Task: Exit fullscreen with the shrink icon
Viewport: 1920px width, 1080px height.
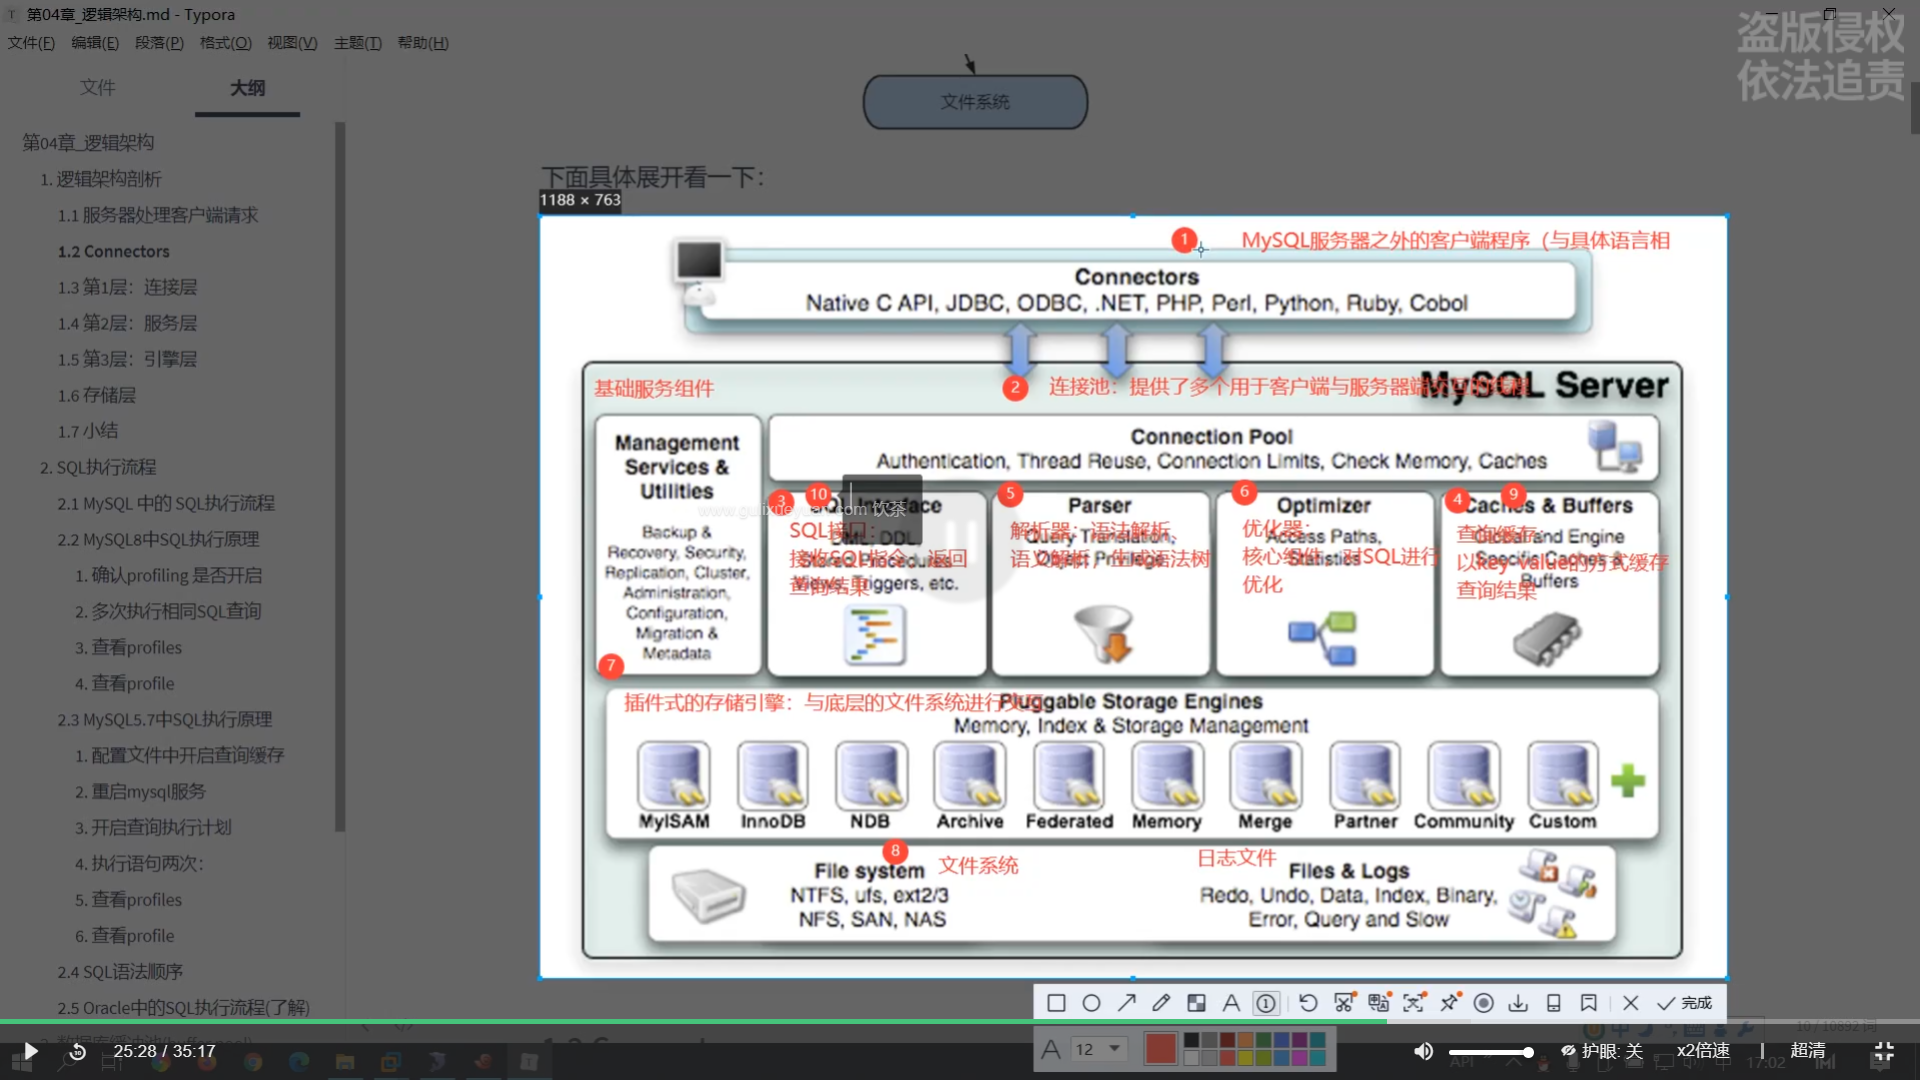Action: tap(1884, 1051)
